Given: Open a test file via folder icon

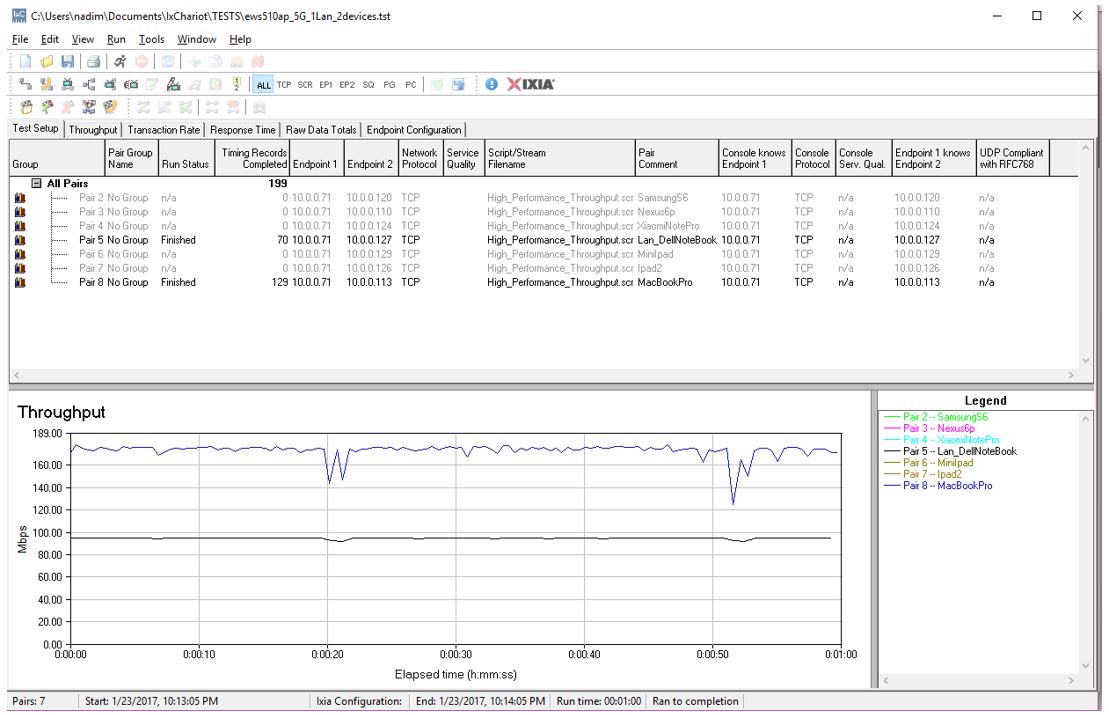Looking at the screenshot, I should point(47,62).
